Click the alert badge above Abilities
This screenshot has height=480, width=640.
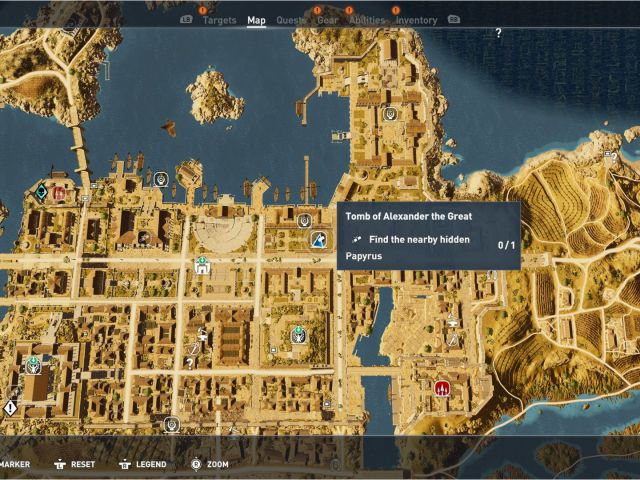click(349, 10)
